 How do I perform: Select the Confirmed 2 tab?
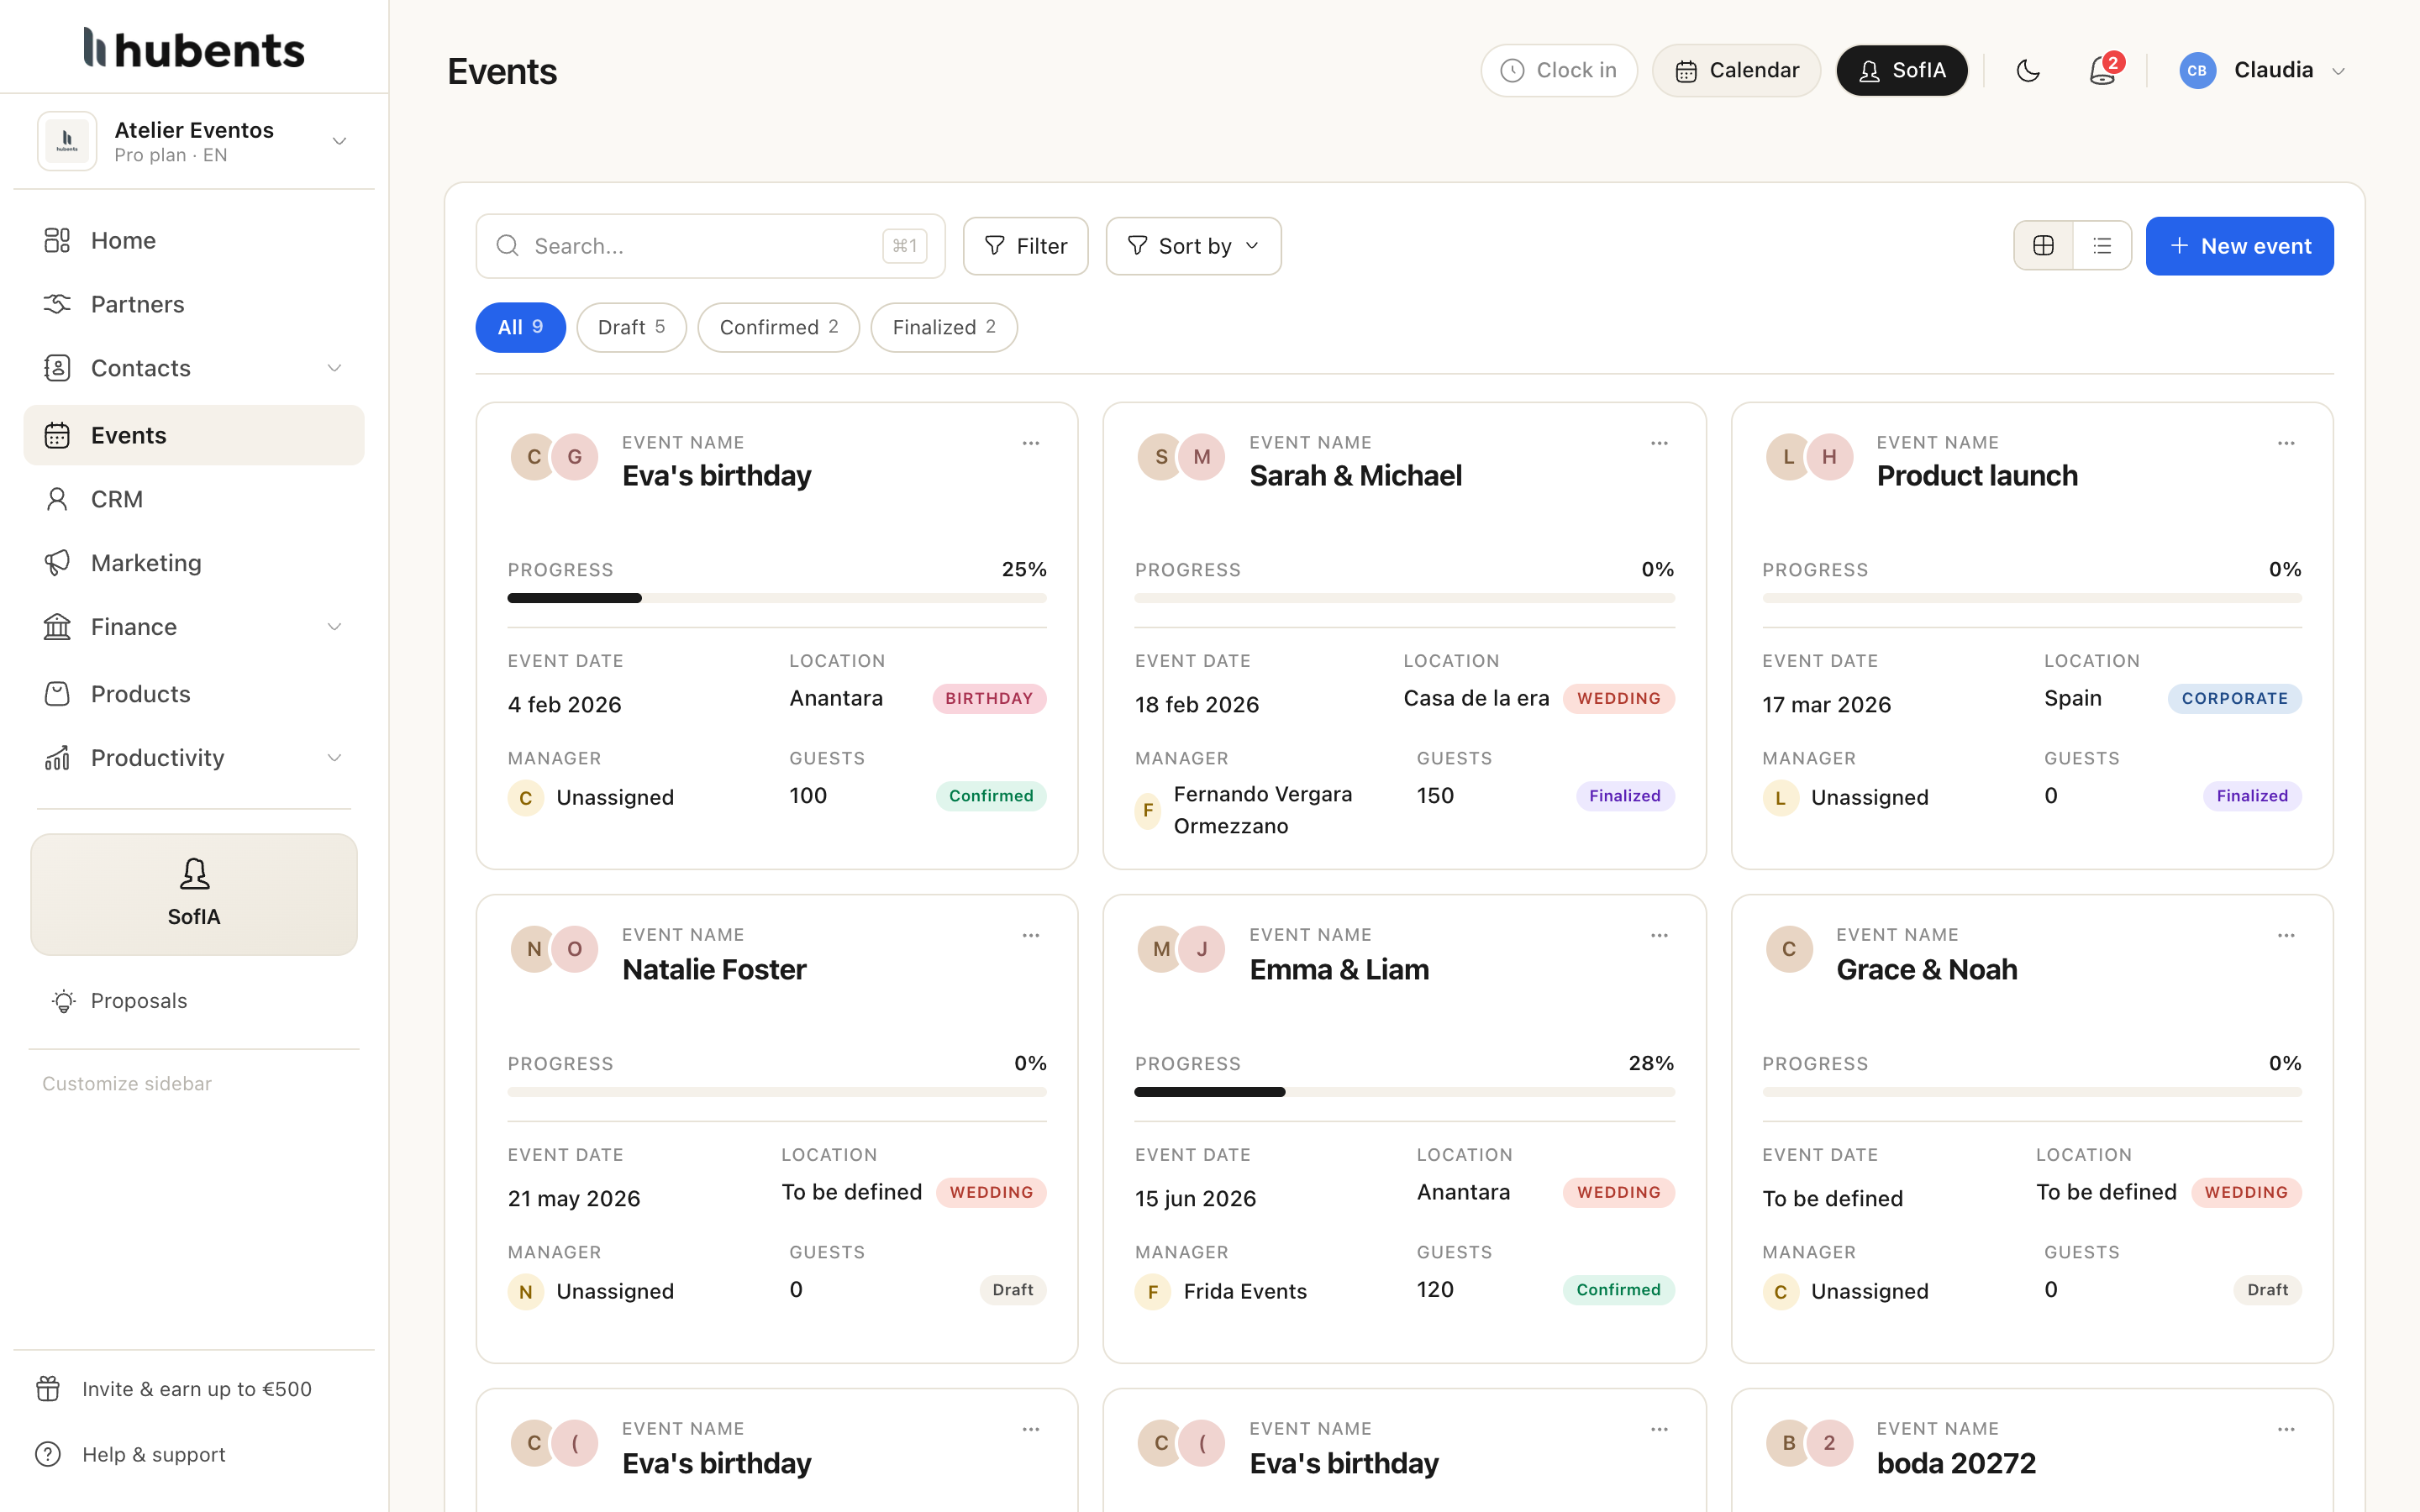tap(778, 327)
